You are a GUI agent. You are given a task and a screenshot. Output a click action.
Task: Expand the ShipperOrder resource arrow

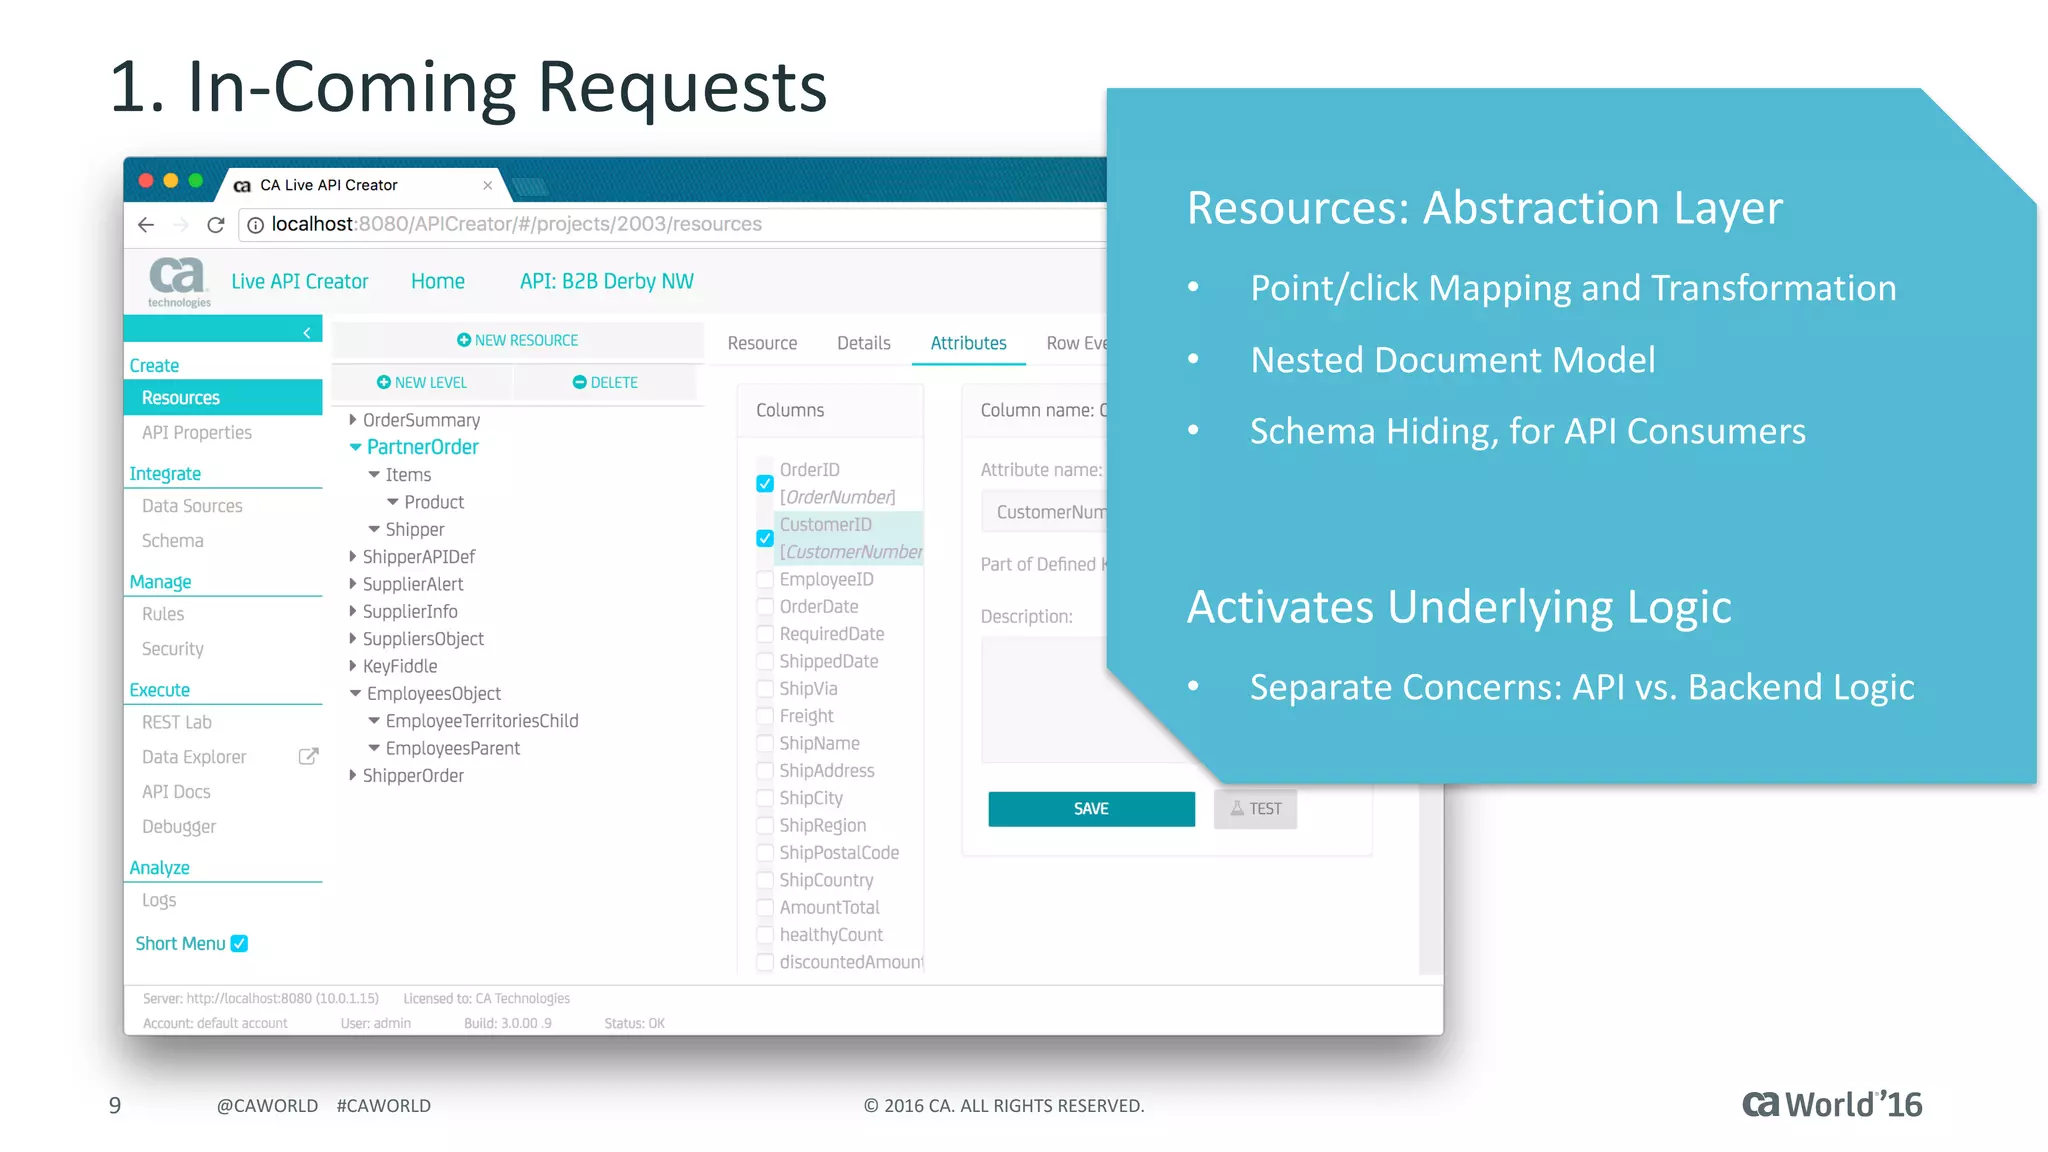pyautogui.click(x=353, y=775)
